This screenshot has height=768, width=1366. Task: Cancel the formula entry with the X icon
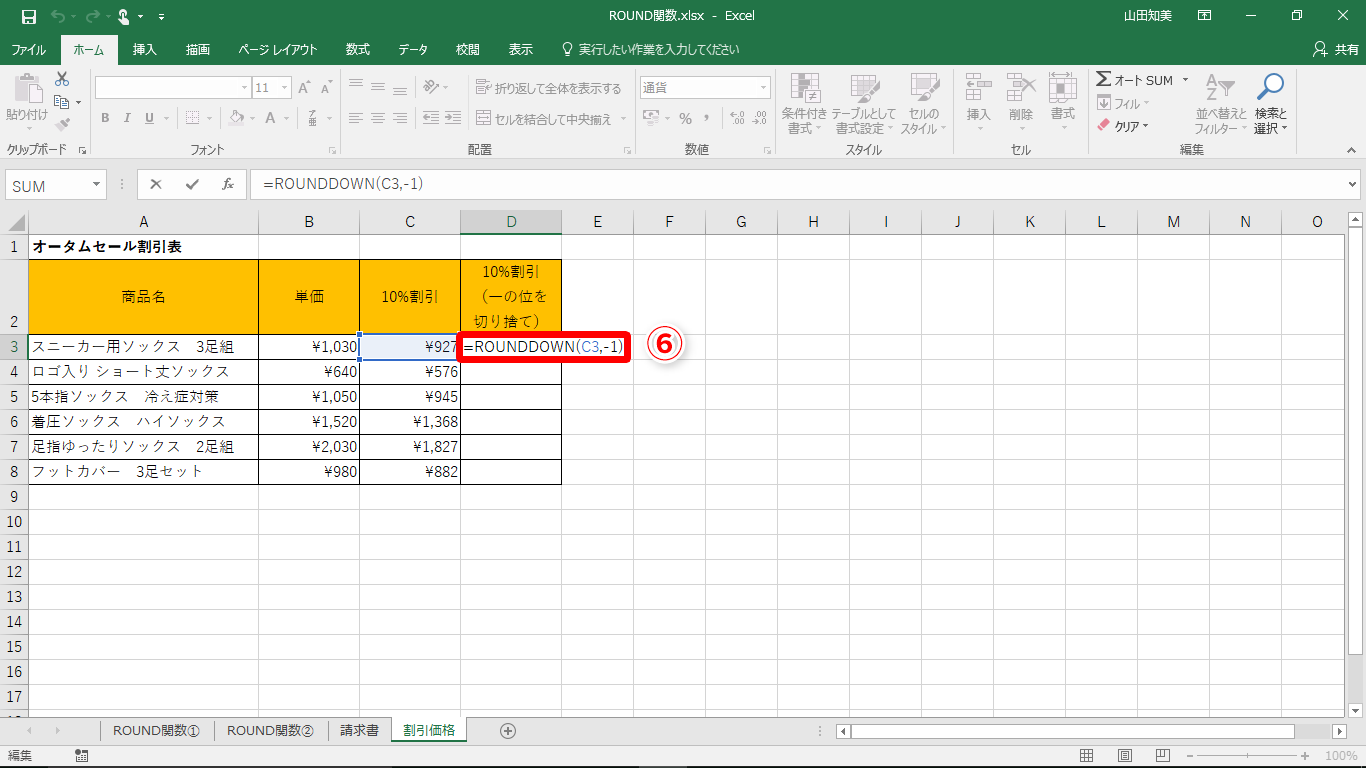coord(156,185)
